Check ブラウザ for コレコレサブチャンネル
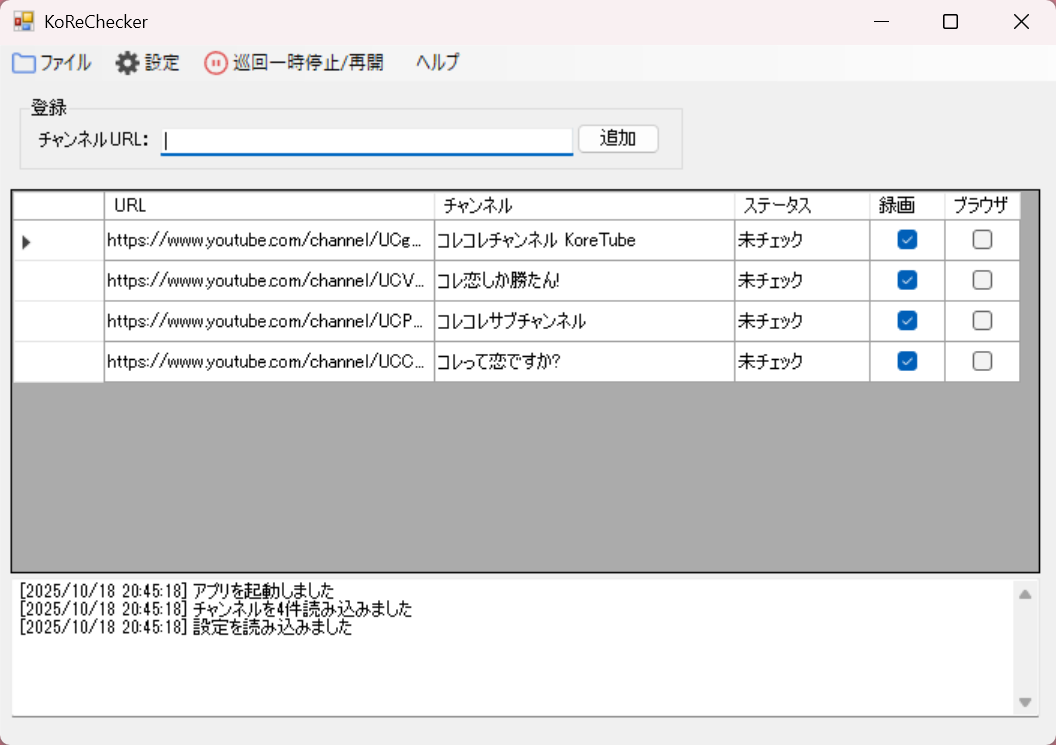Image resolution: width=1056 pixels, height=745 pixels. click(981, 321)
